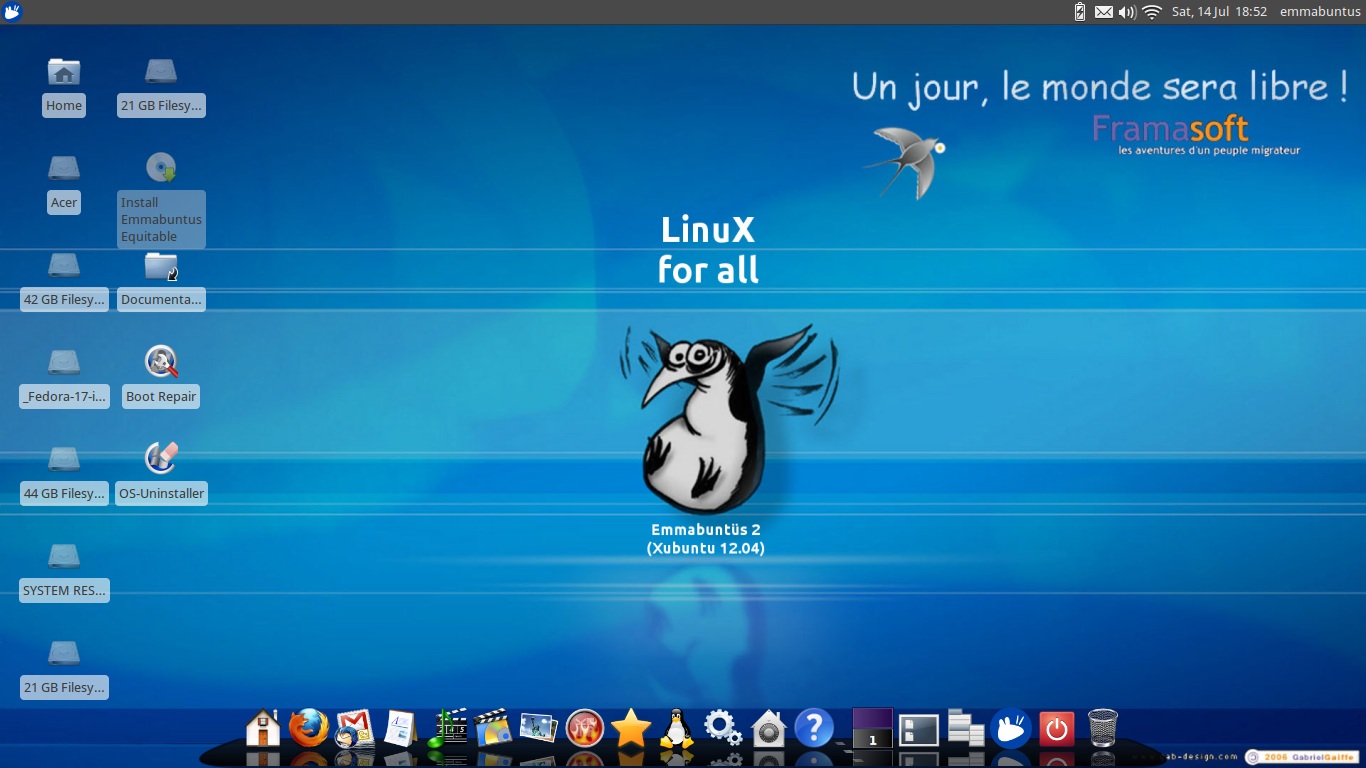Launch Boot Repair from desktop
Screen dimensions: 1366x768
[x=161, y=361]
